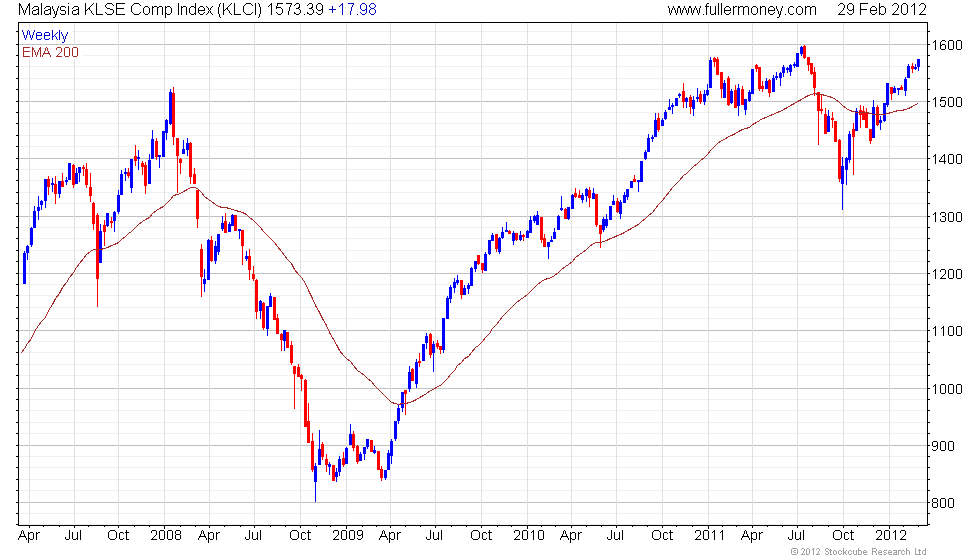Click the 800 price axis label
The image size is (980, 560).
click(x=943, y=503)
